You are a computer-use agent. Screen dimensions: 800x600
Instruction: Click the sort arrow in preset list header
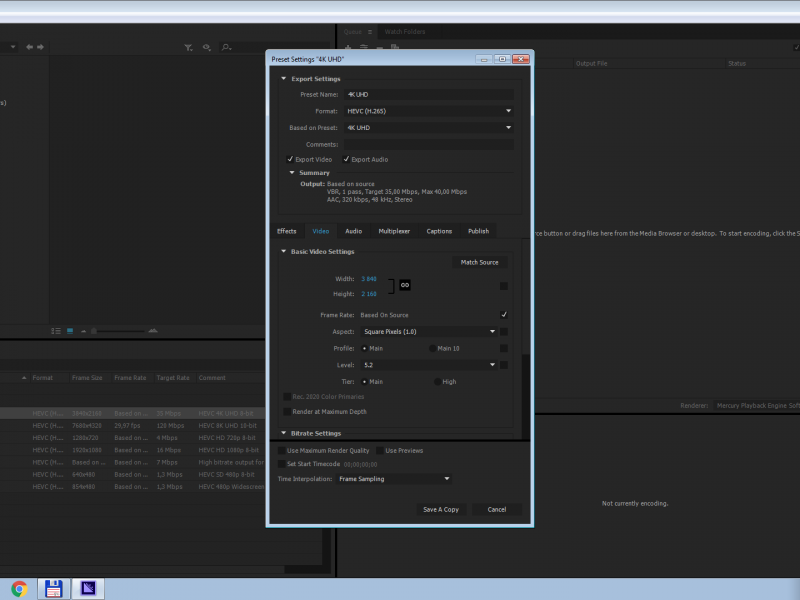24,378
